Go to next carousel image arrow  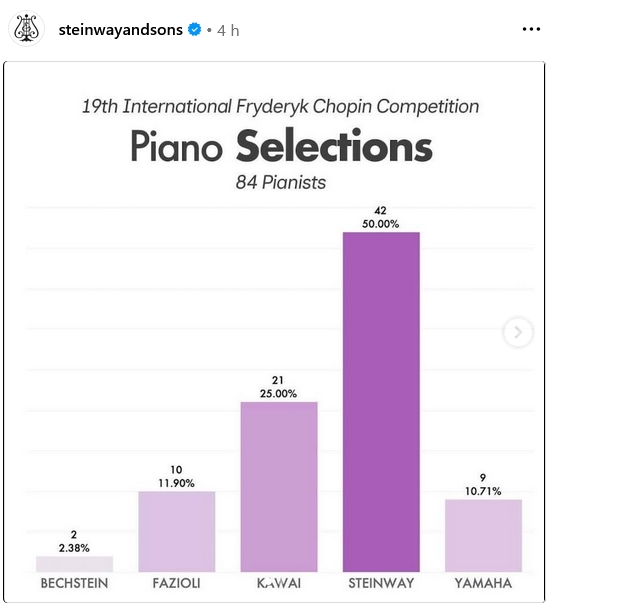517,332
